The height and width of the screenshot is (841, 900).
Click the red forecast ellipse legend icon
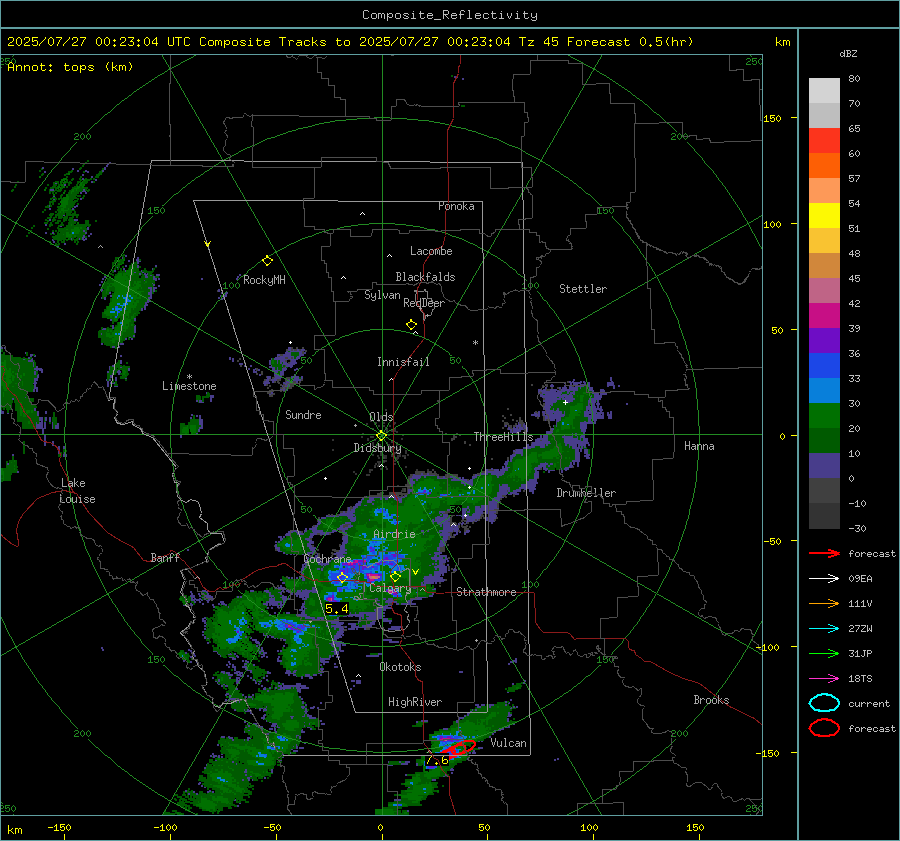tap(824, 728)
